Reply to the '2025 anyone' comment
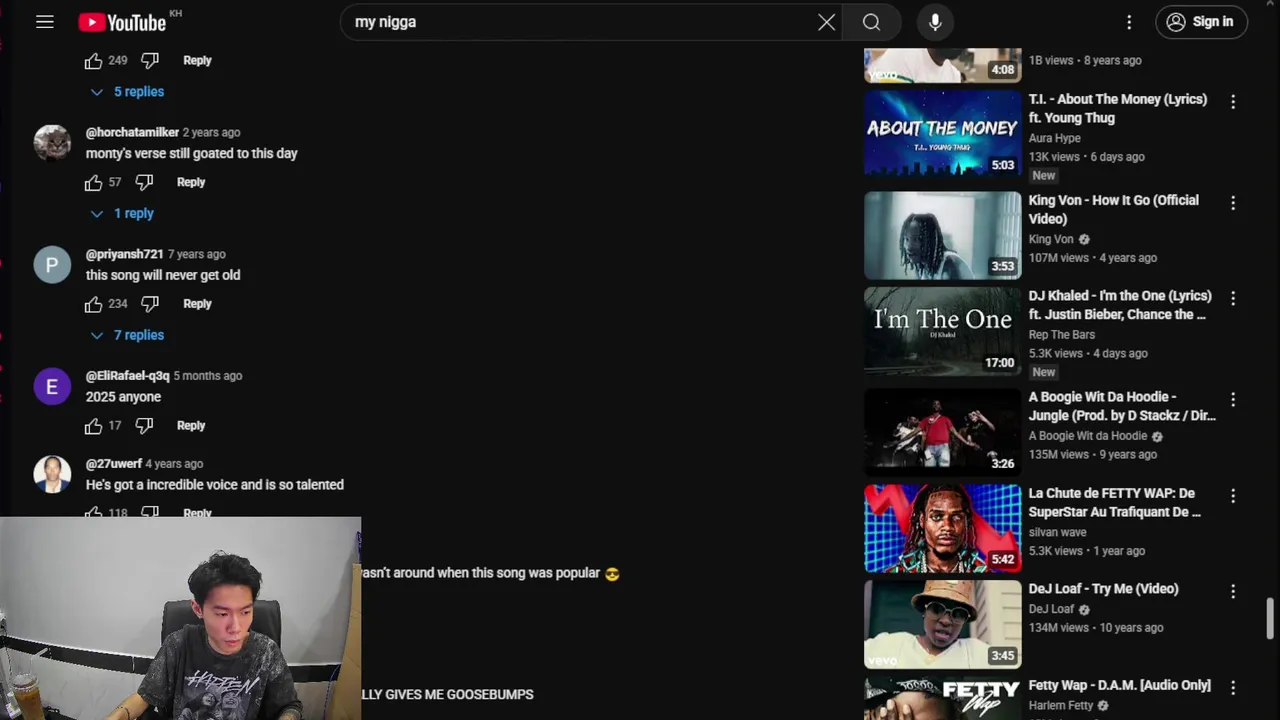Image resolution: width=1280 pixels, height=720 pixels. pos(191,426)
